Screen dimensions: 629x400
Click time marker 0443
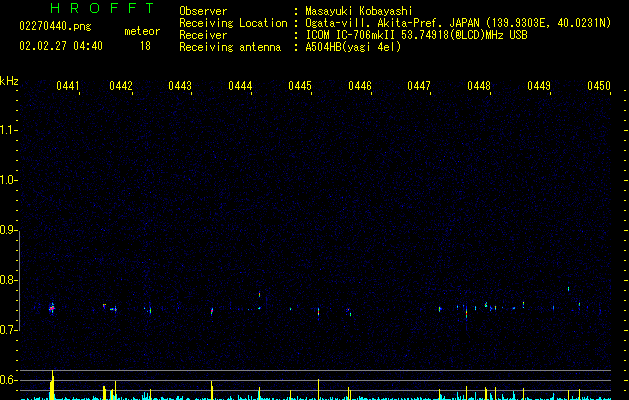[180, 86]
